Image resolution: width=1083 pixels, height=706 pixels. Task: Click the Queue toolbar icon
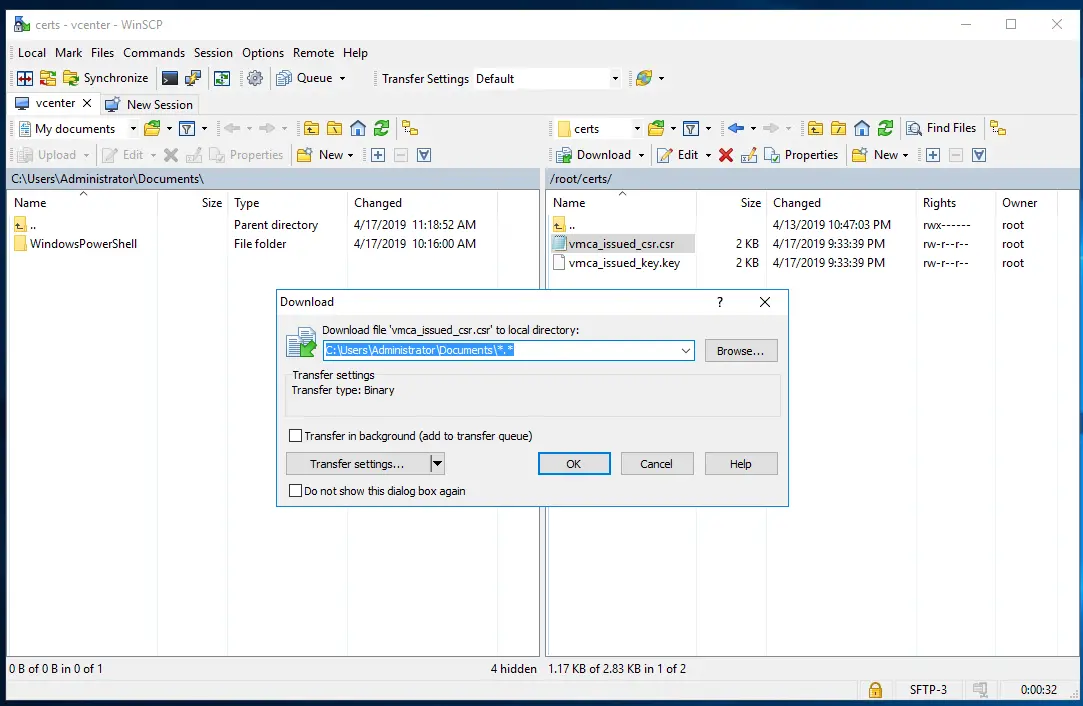tap(283, 78)
